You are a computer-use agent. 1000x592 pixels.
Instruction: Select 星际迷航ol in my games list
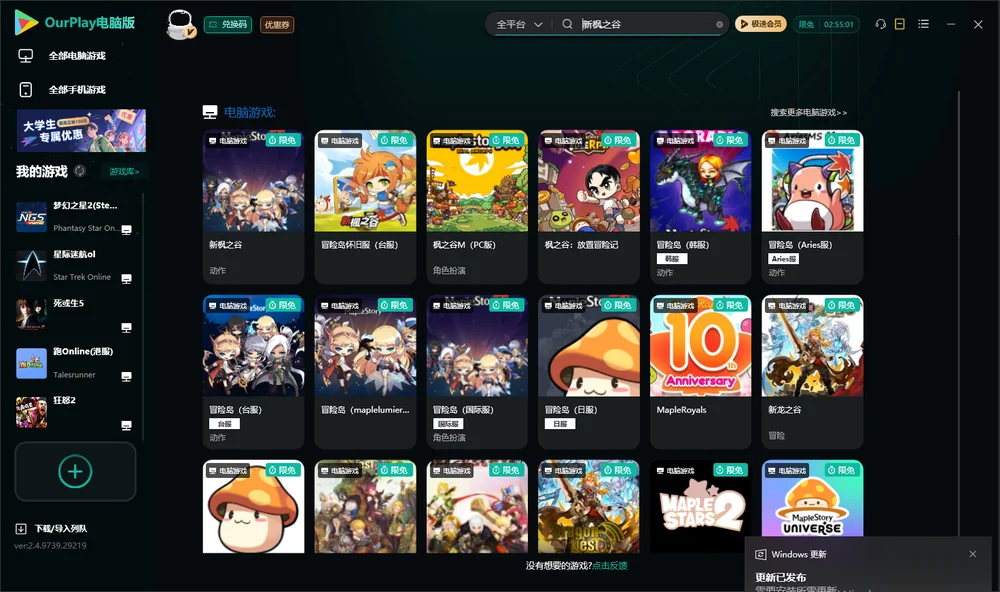75,265
